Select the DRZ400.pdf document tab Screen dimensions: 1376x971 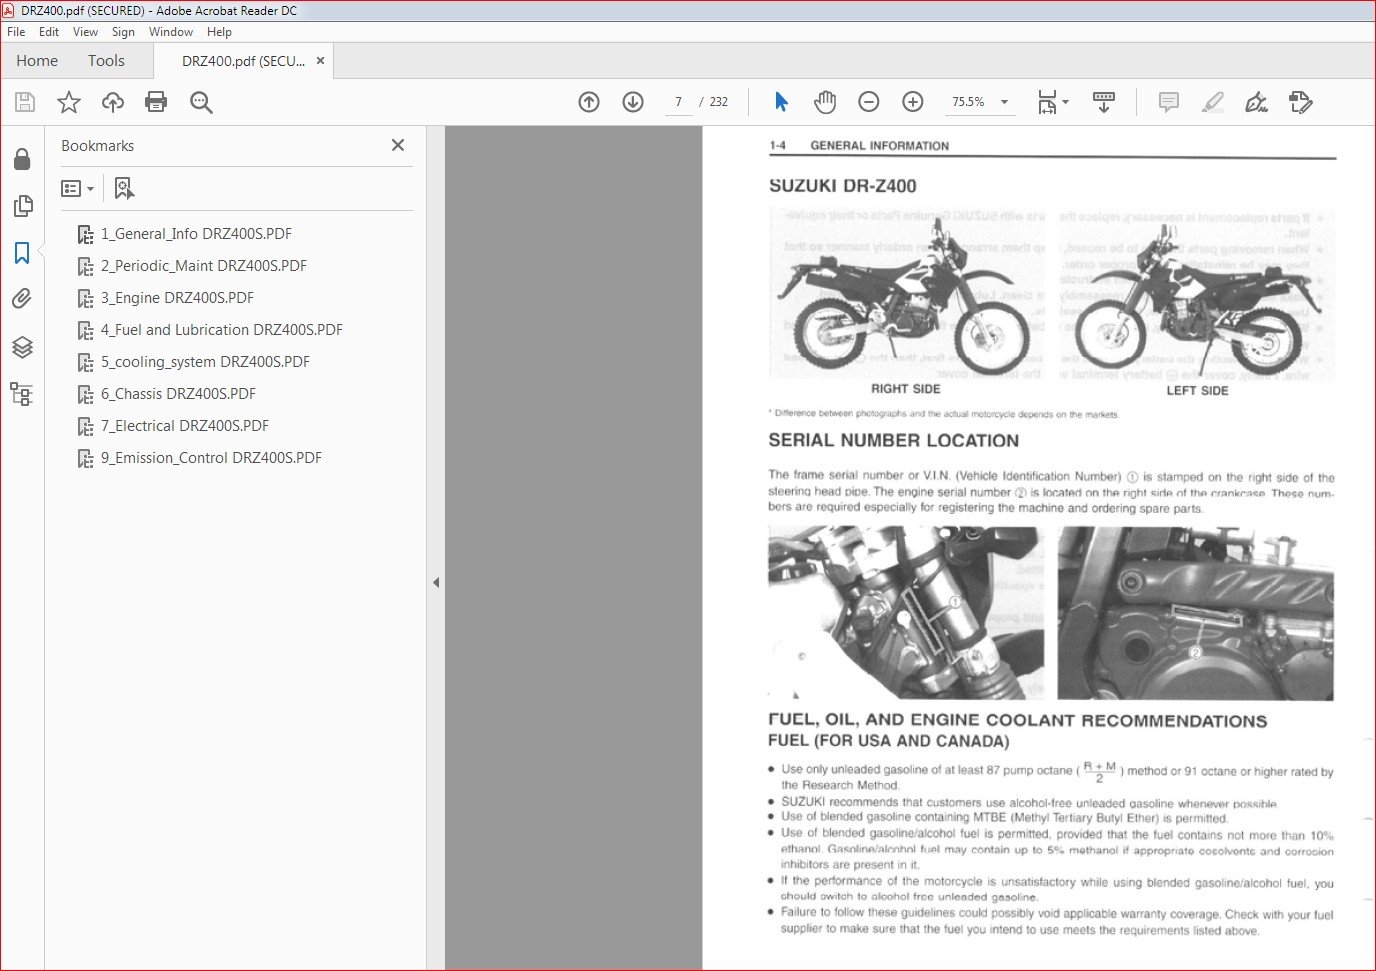pyautogui.click(x=243, y=61)
